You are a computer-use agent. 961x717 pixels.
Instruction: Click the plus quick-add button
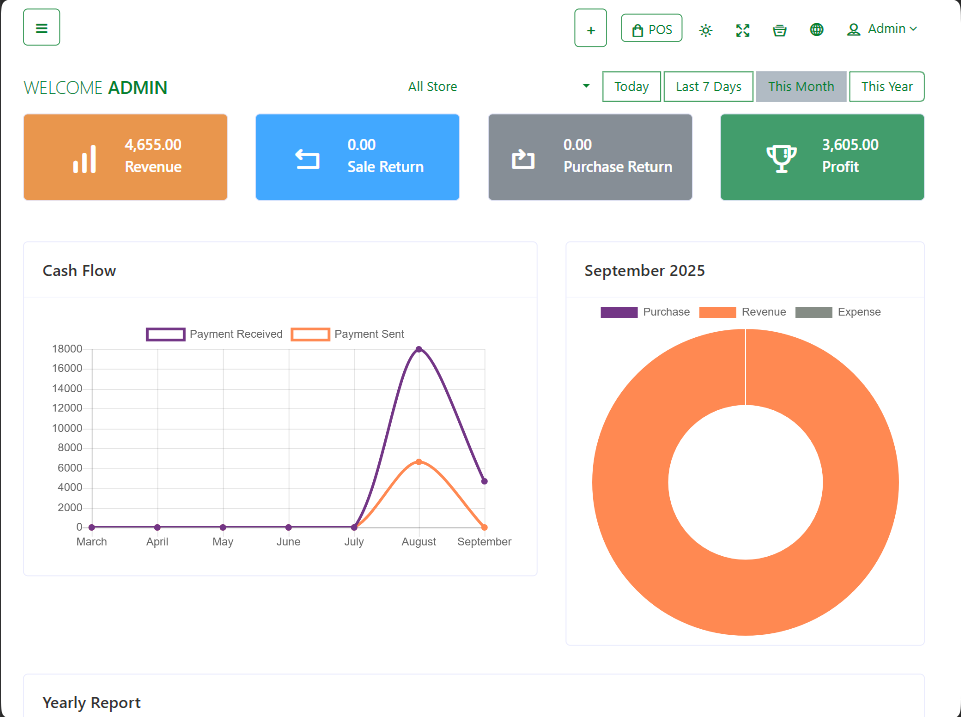click(590, 29)
